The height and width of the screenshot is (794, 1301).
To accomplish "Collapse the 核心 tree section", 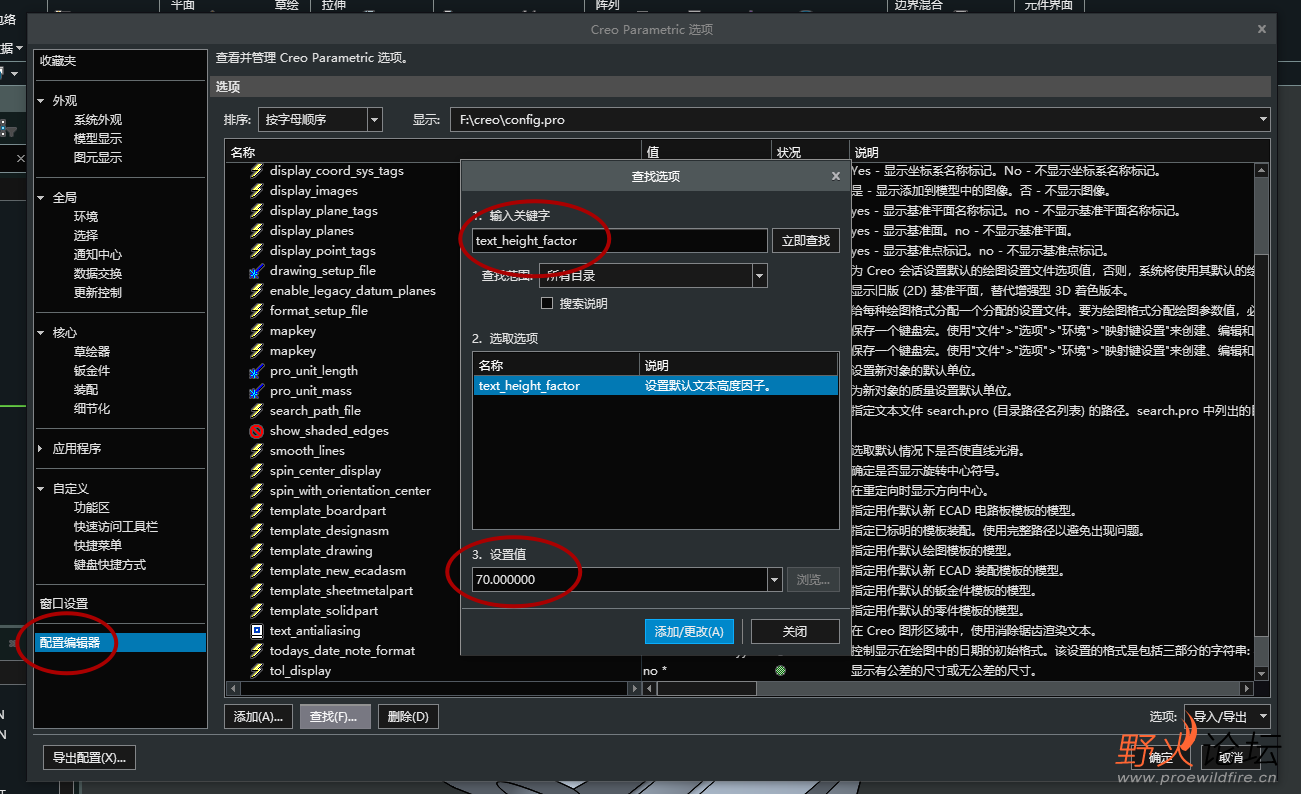I will pyautogui.click(x=41, y=333).
